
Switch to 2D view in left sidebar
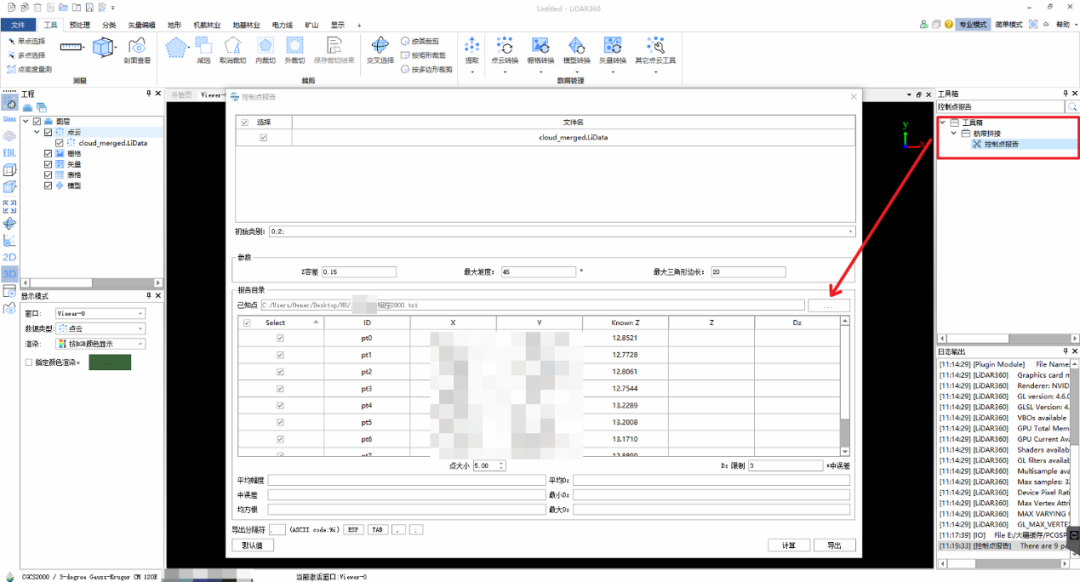[x=10, y=257]
